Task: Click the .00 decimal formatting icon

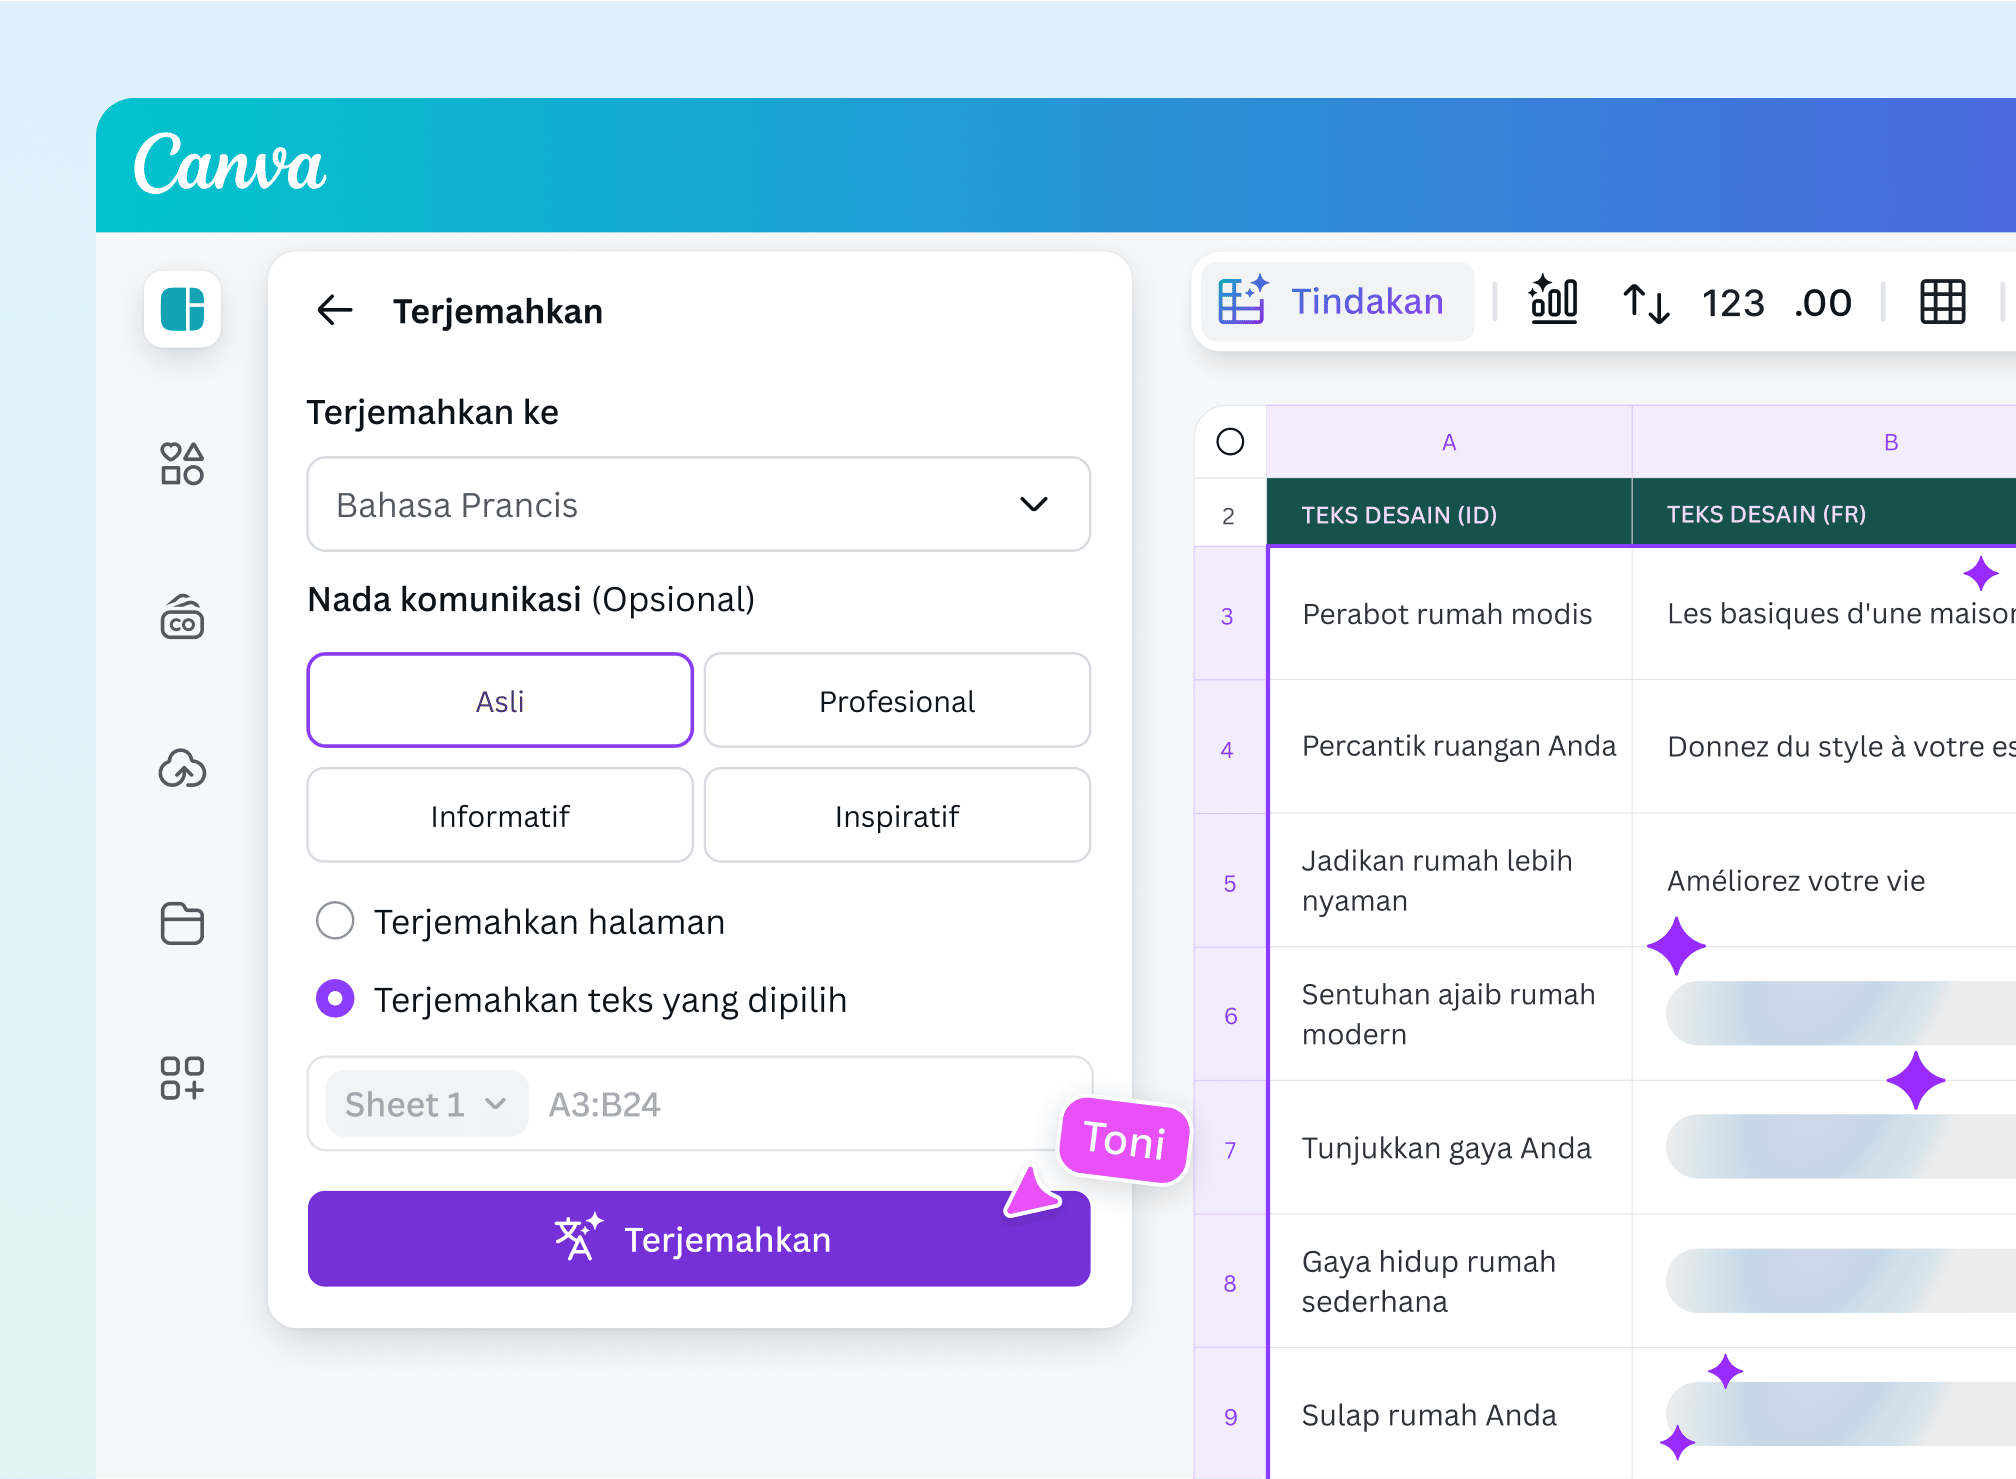Action: click(x=1822, y=301)
